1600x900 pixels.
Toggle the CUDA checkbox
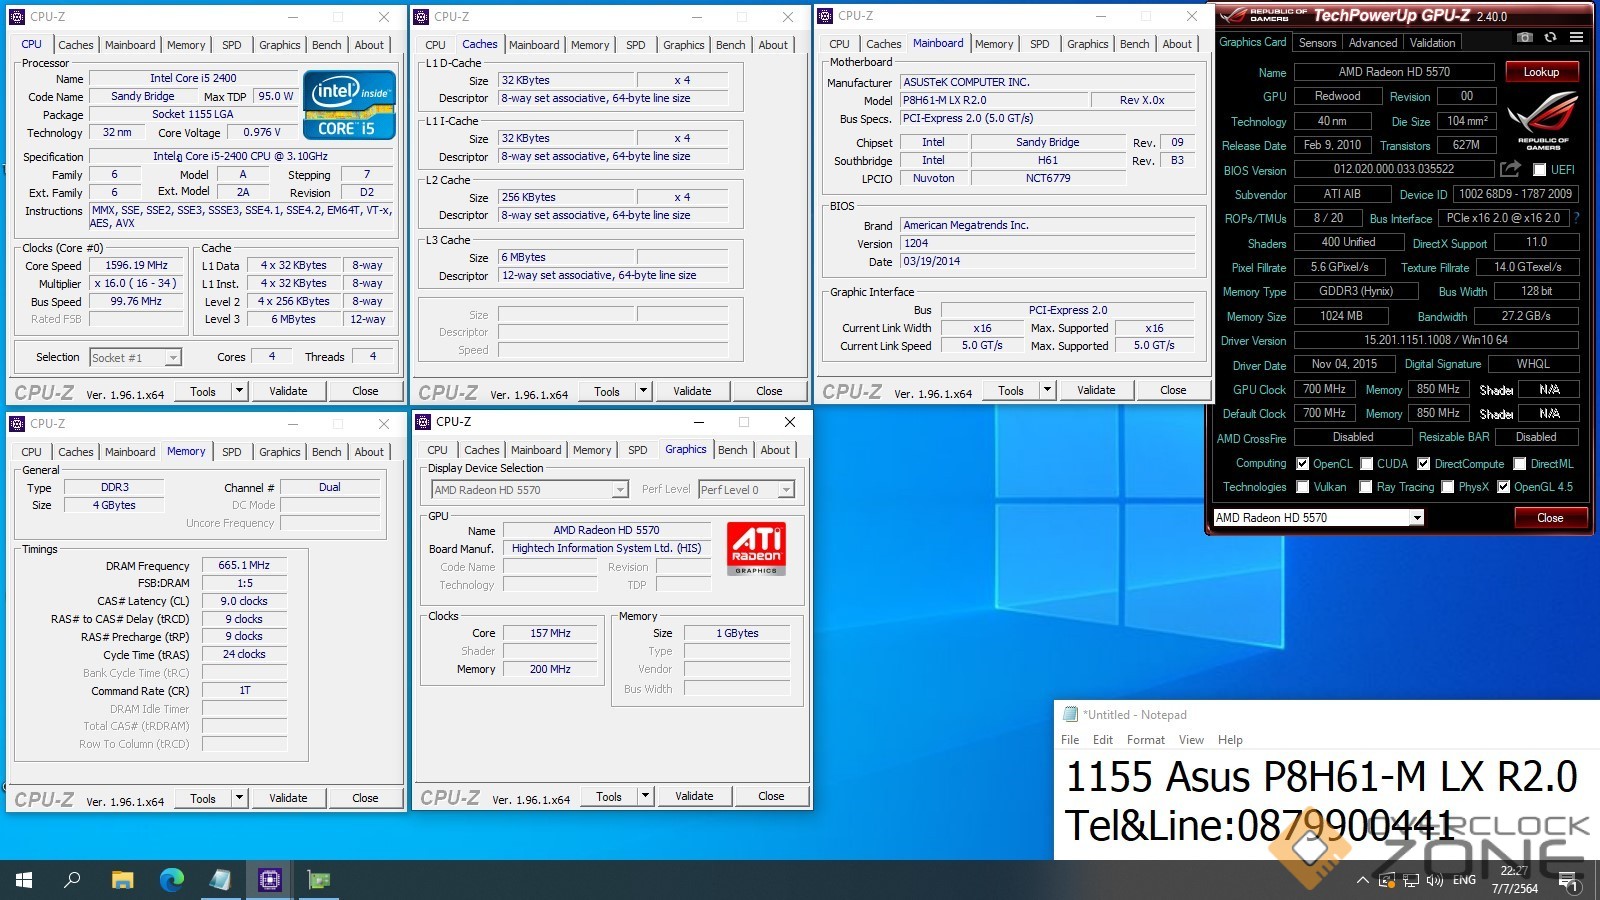1366,464
